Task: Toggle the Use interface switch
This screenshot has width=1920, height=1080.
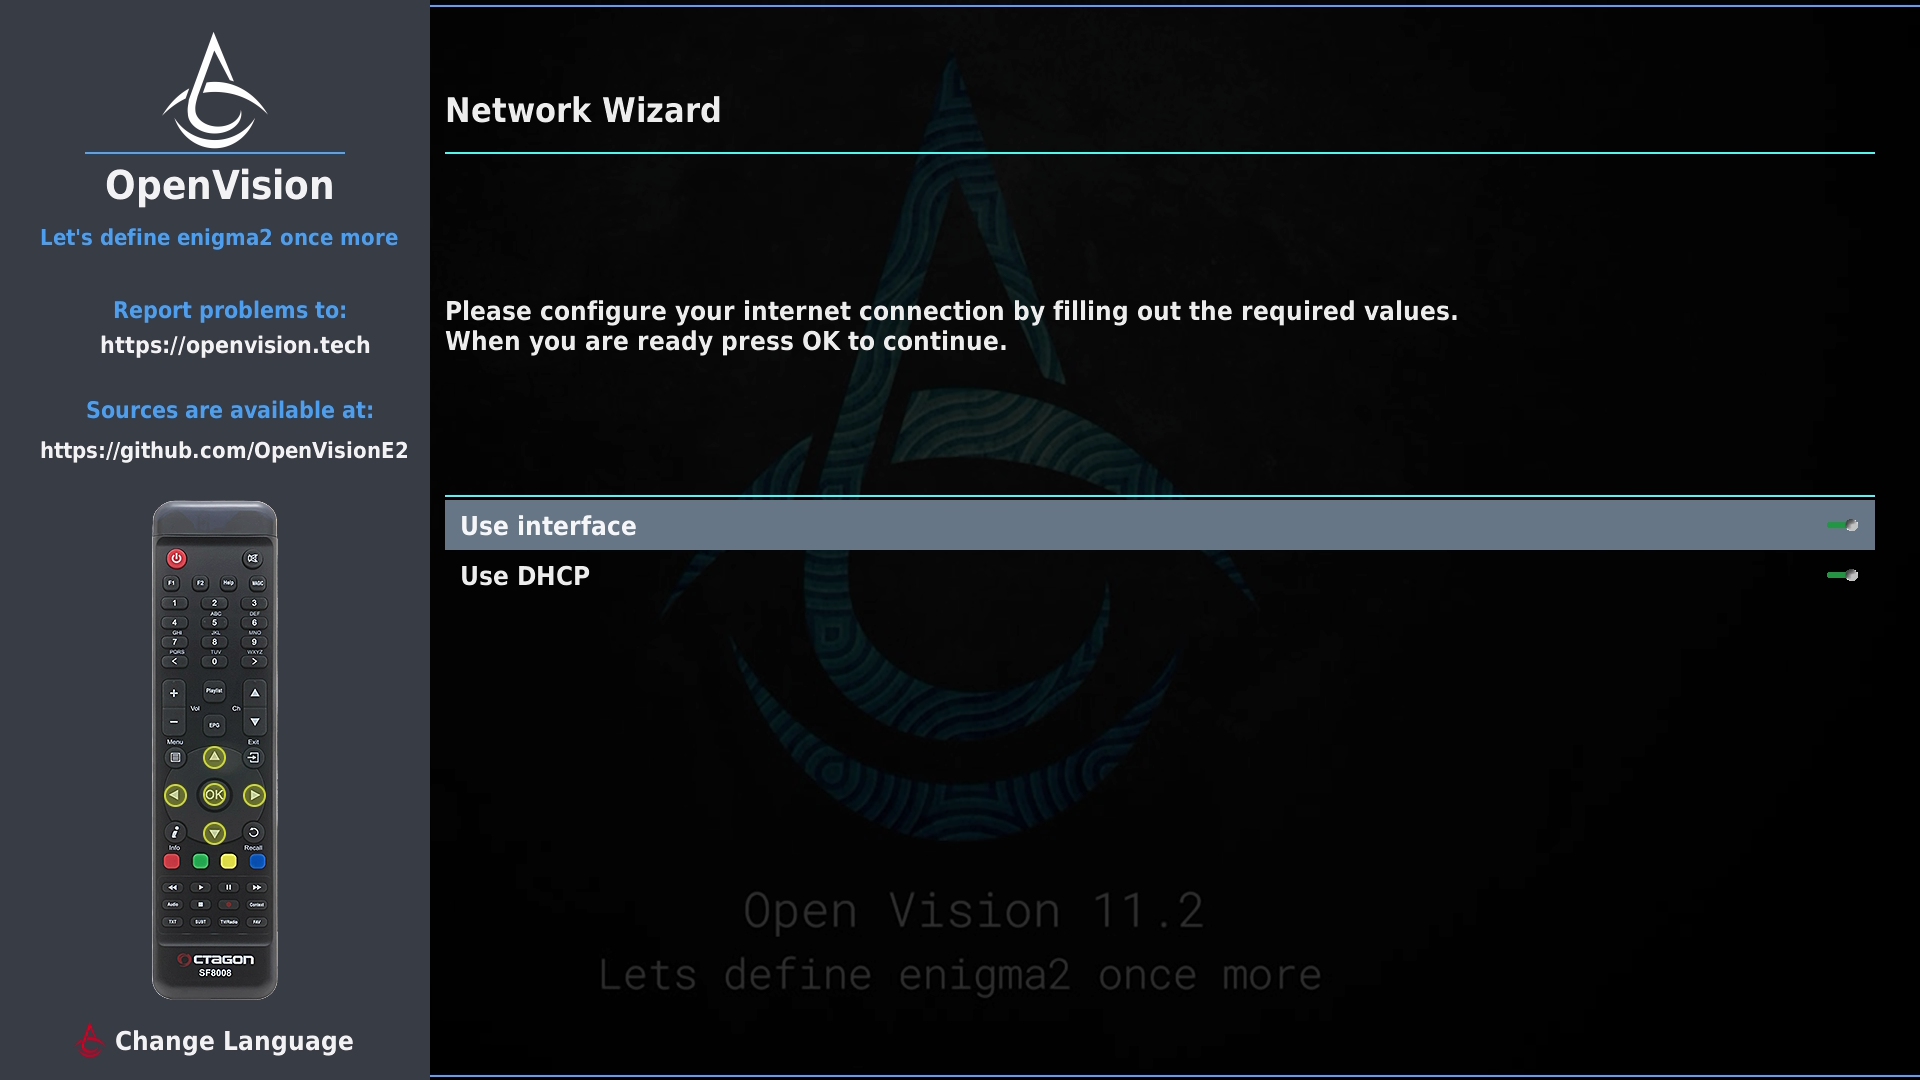Action: [x=1842, y=525]
